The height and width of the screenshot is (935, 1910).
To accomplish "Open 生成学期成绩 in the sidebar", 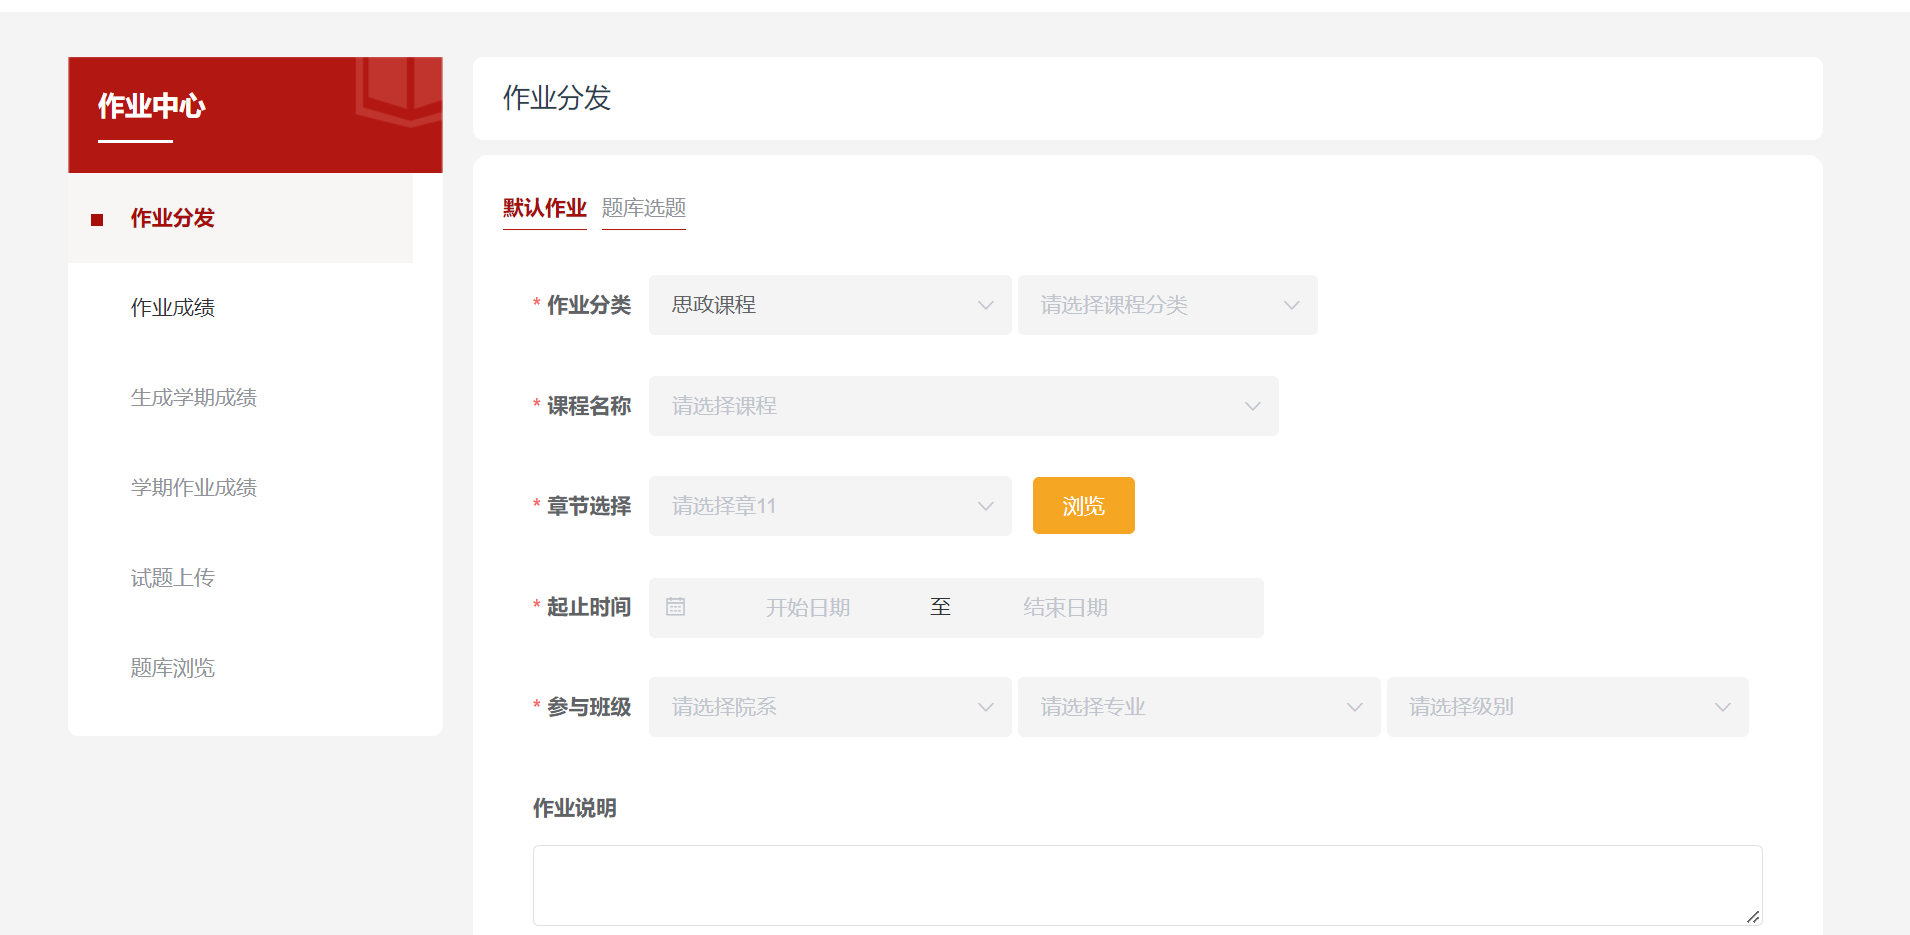I will click(194, 398).
